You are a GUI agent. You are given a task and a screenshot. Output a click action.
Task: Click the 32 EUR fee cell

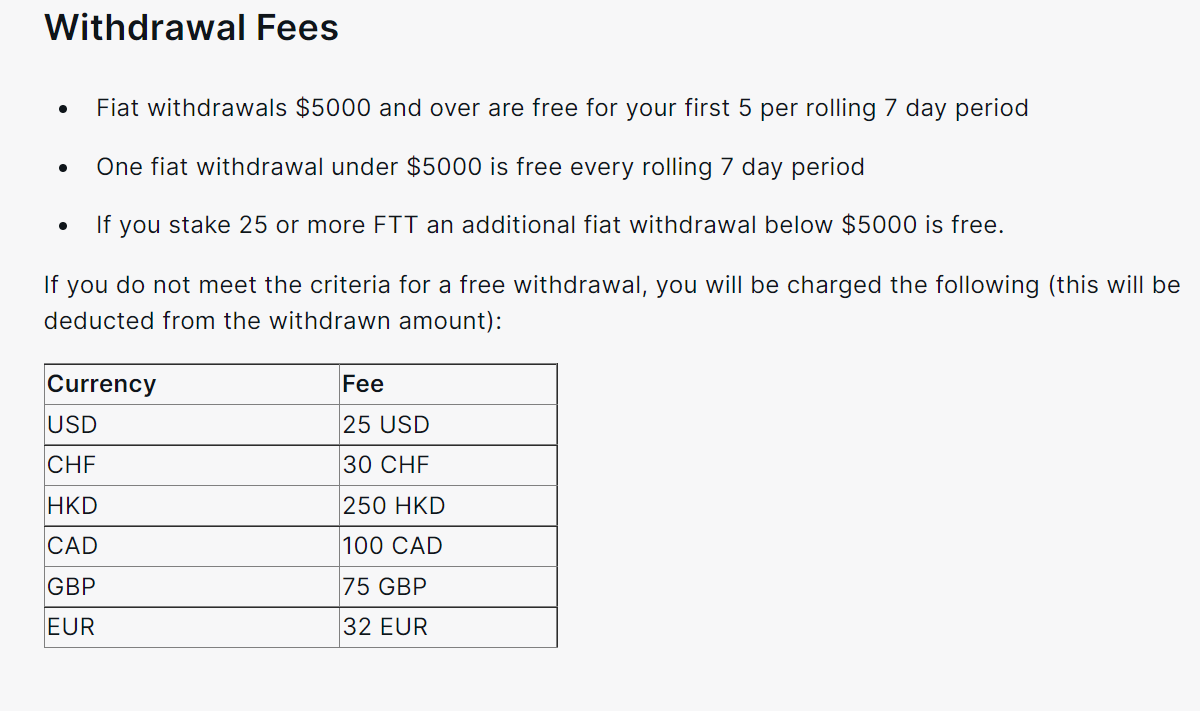(385, 627)
